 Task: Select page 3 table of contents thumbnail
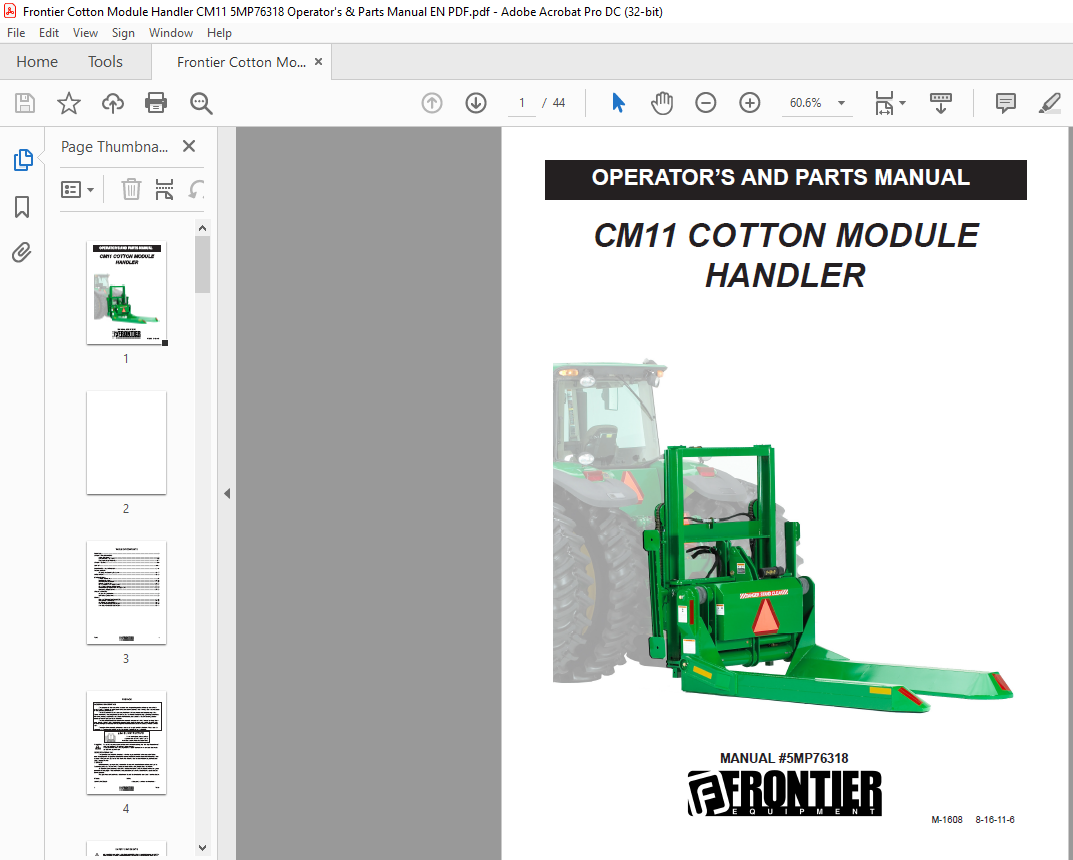(x=127, y=592)
